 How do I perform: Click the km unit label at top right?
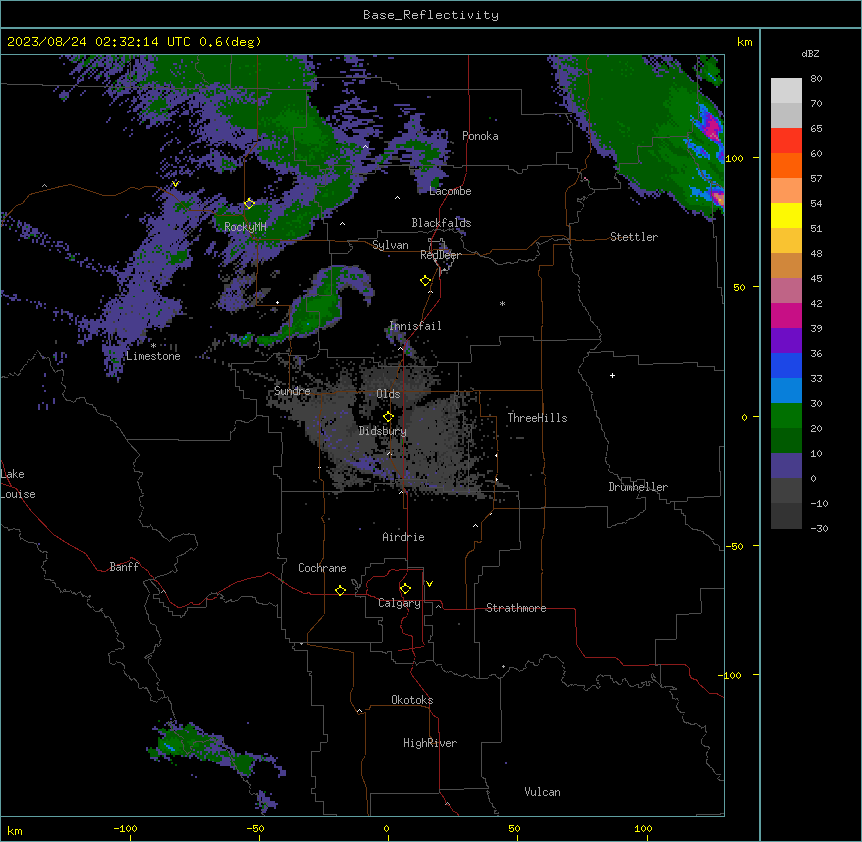[x=744, y=42]
